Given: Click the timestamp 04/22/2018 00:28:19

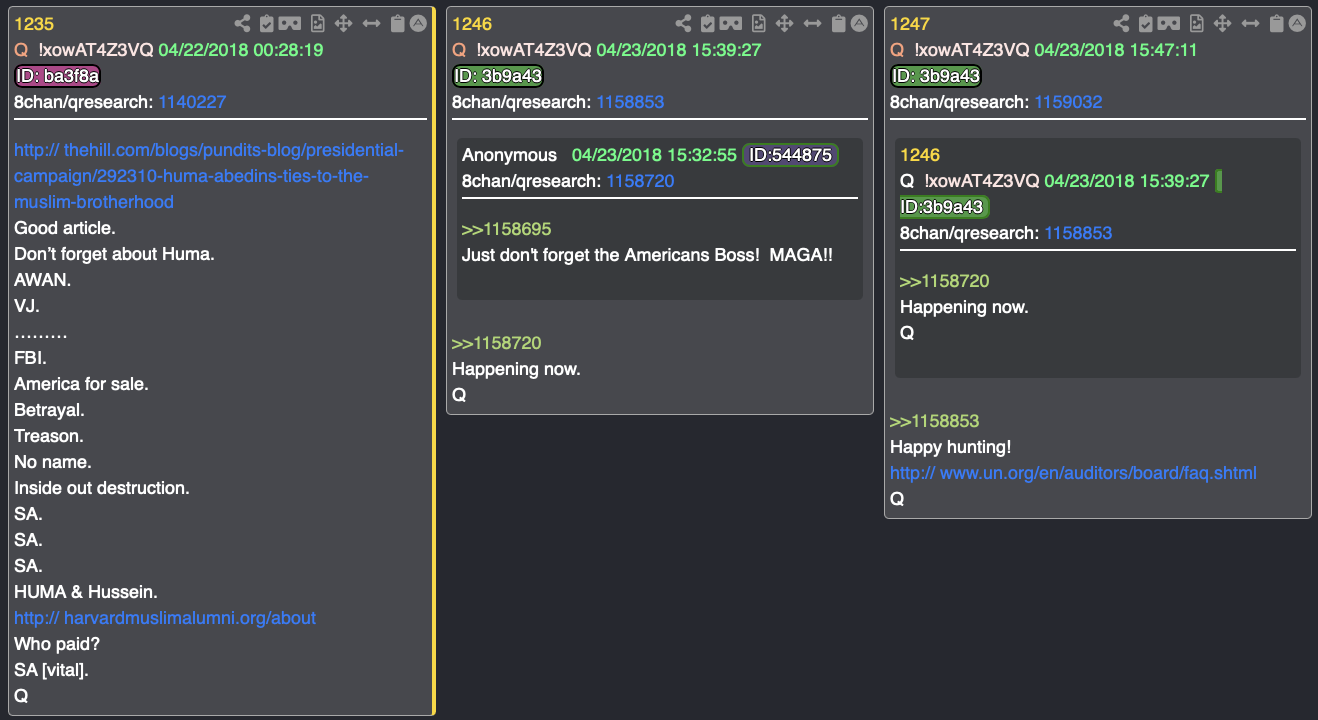Looking at the screenshot, I should point(240,50).
